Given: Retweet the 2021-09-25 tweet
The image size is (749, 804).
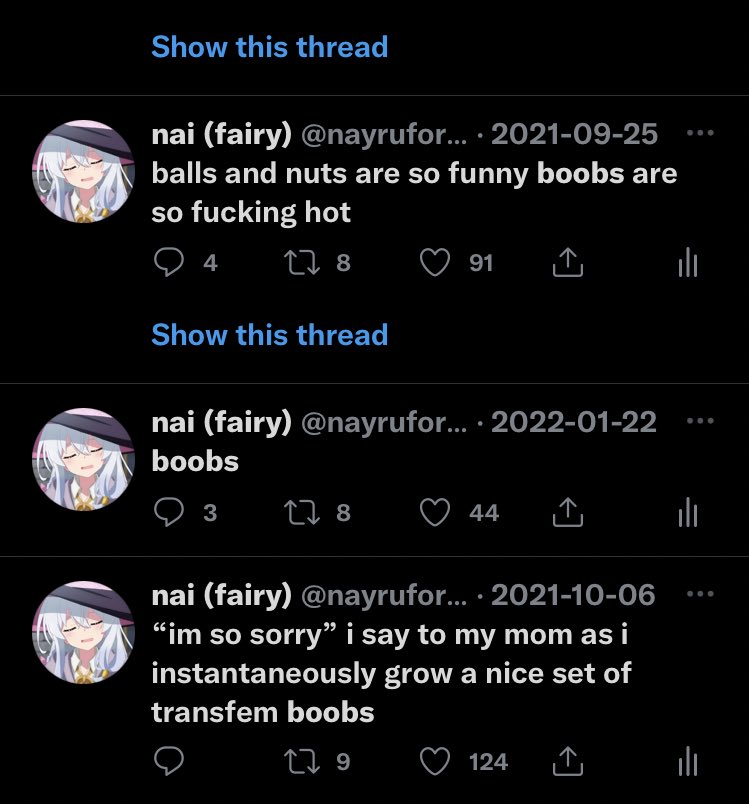Looking at the screenshot, I should pos(302,263).
